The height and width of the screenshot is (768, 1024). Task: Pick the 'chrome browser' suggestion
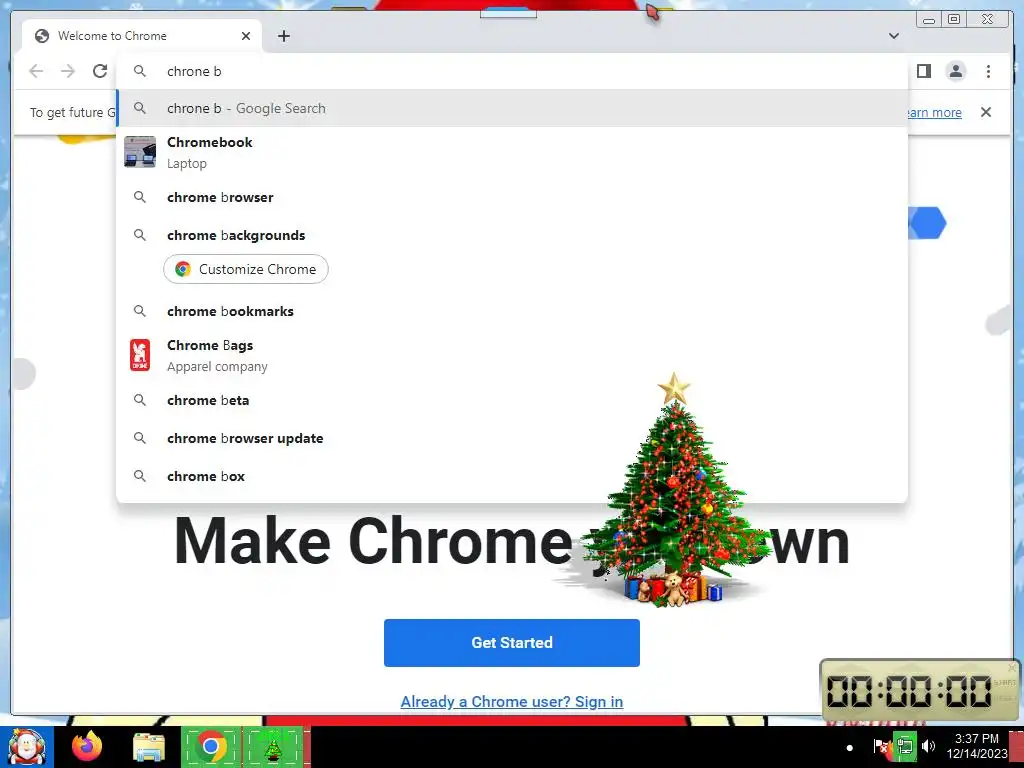point(512,197)
